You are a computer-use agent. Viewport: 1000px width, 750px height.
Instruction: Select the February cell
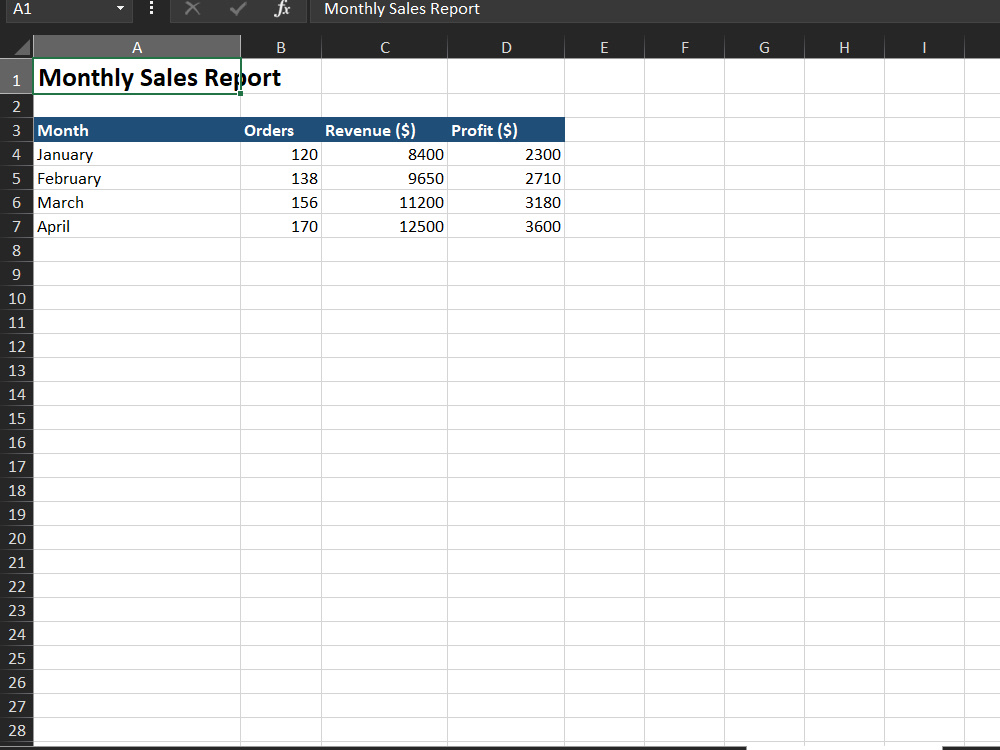(137, 179)
